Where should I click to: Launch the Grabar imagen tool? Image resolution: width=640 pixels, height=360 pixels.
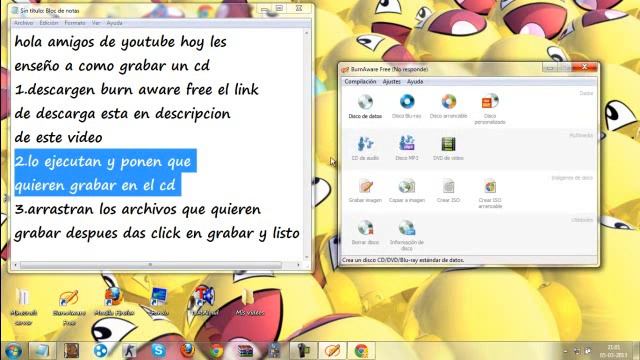tap(365, 191)
